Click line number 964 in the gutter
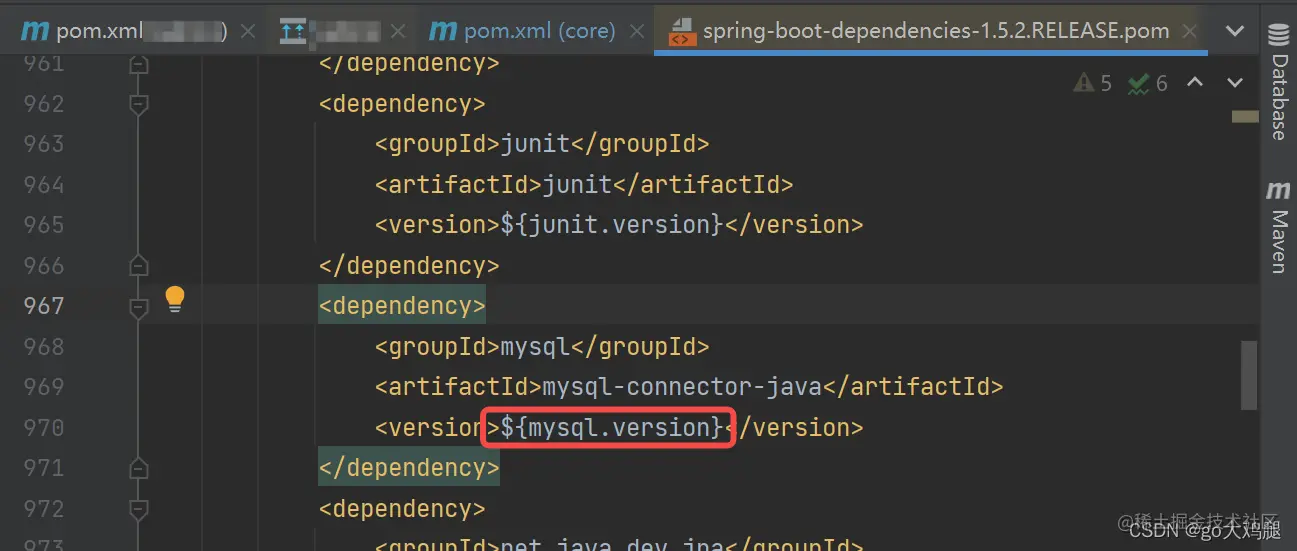 click(43, 185)
